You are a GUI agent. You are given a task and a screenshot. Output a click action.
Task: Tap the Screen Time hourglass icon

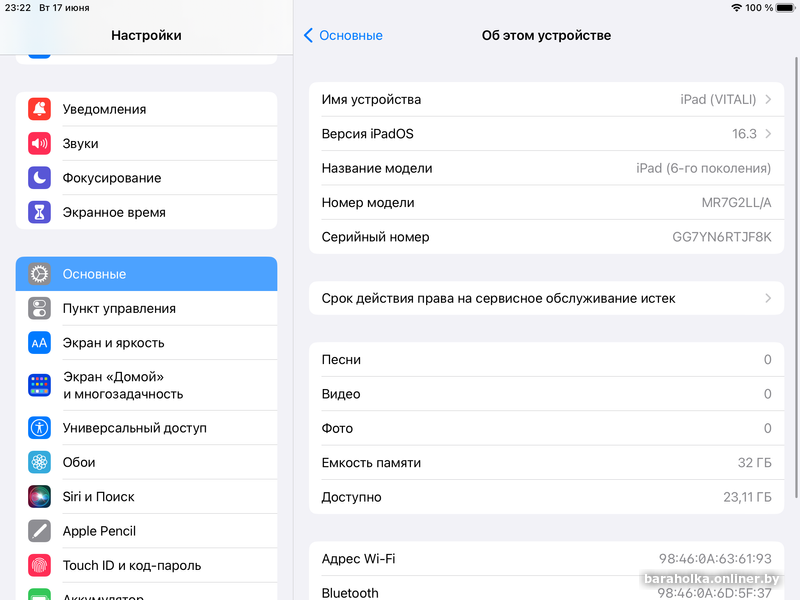[x=39, y=212]
